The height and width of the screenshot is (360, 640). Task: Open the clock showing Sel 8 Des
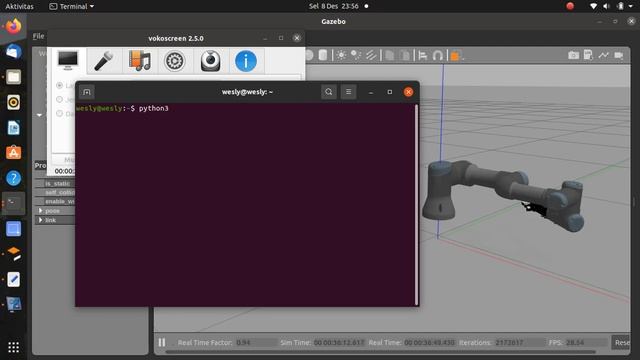point(333,6)
